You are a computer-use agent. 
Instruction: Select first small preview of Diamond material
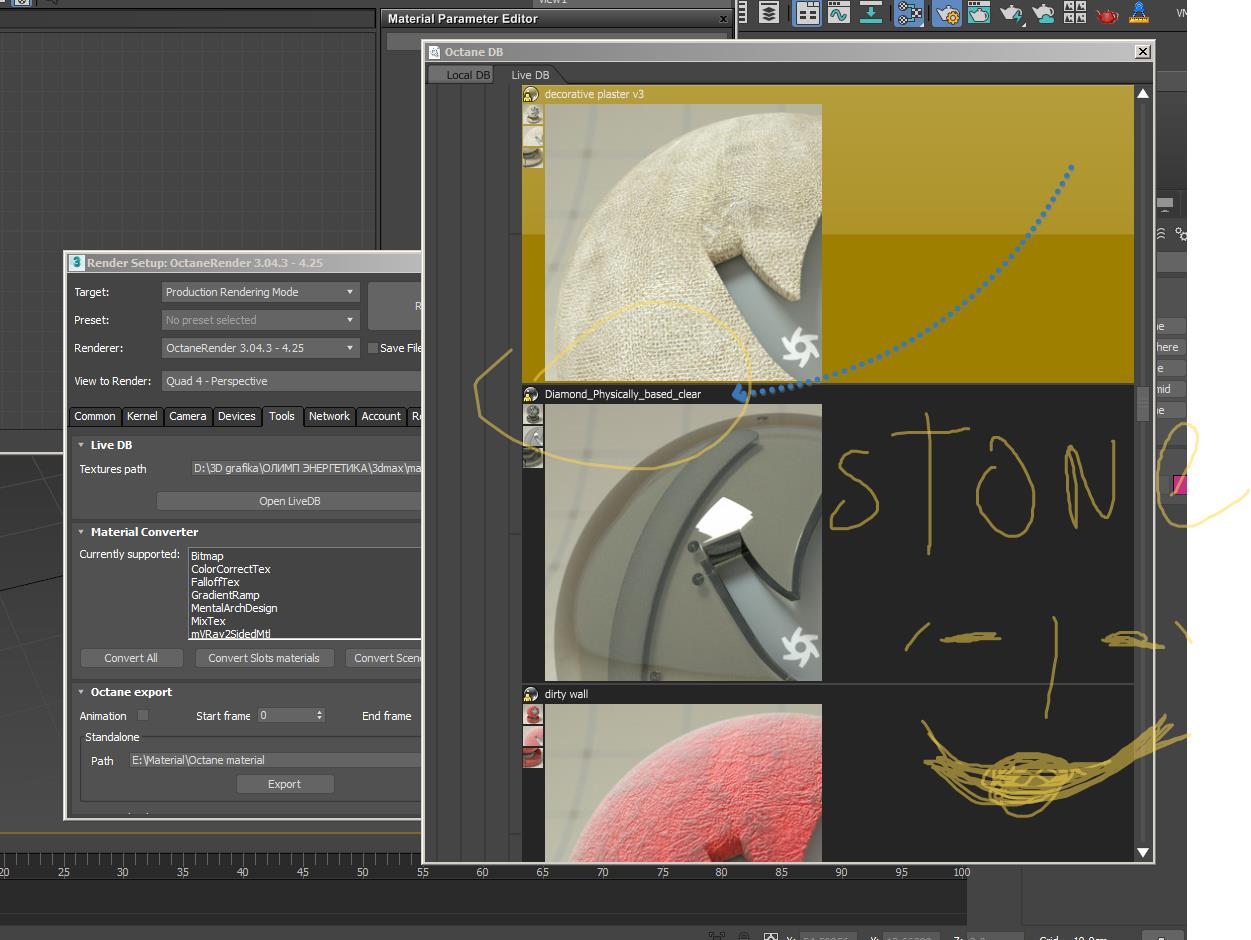point(534,415)
